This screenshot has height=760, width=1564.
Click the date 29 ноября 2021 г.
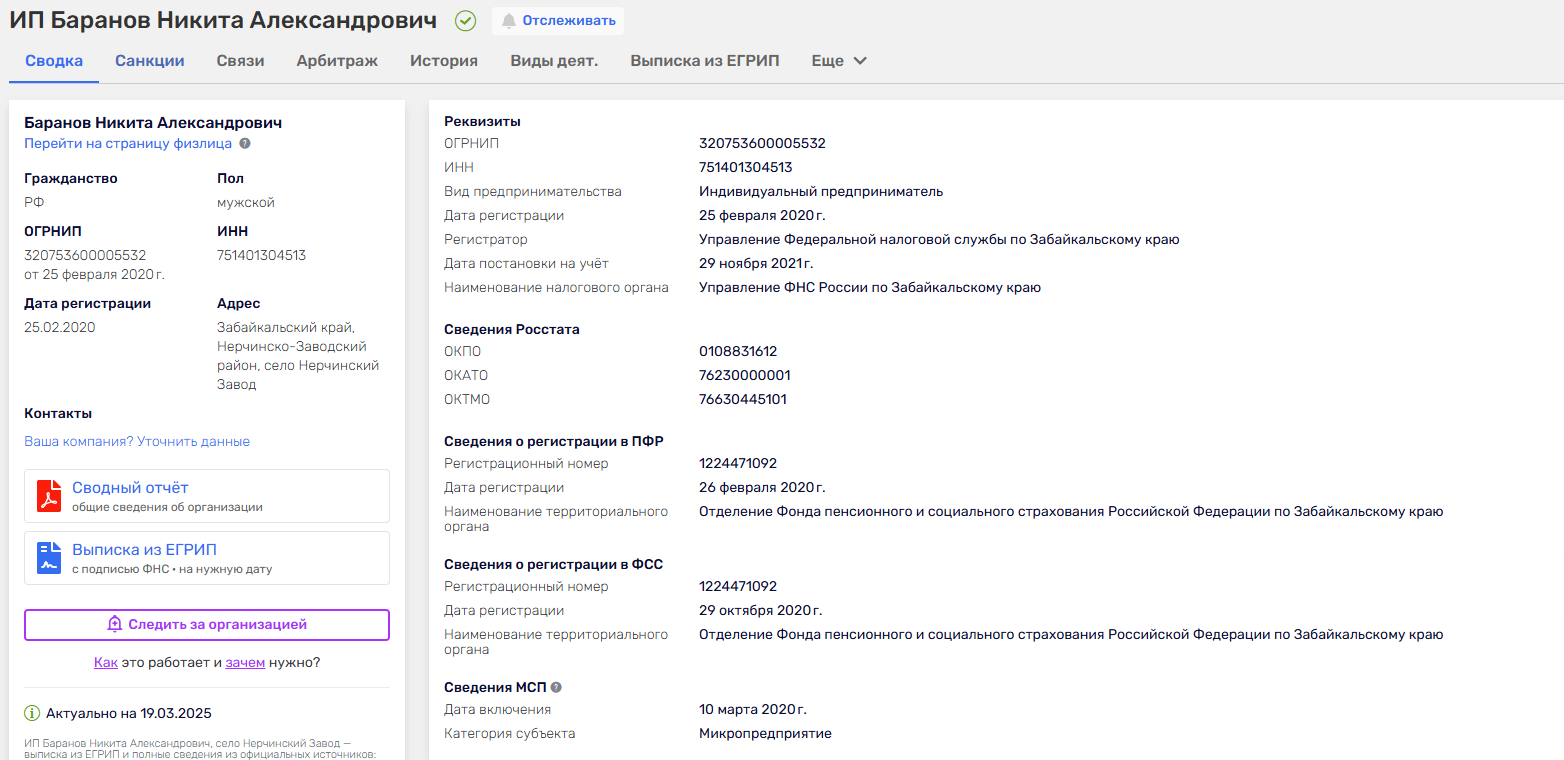click(x=756, y=264)
